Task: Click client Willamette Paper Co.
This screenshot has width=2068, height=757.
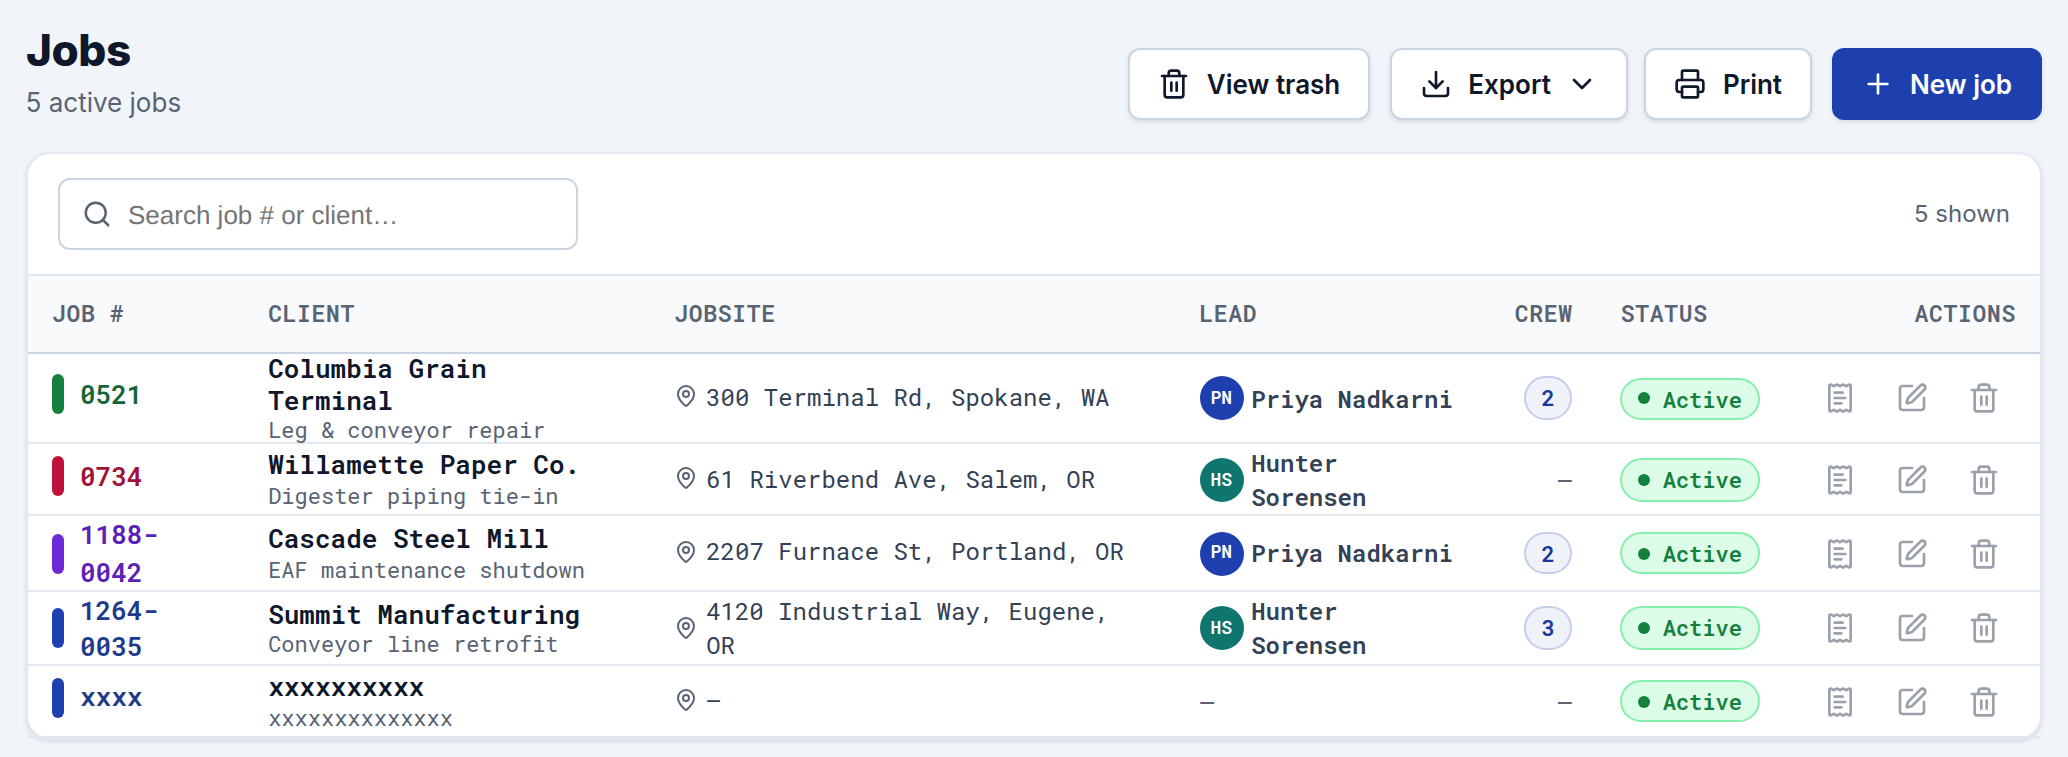Action: click(x=423, y=465)
